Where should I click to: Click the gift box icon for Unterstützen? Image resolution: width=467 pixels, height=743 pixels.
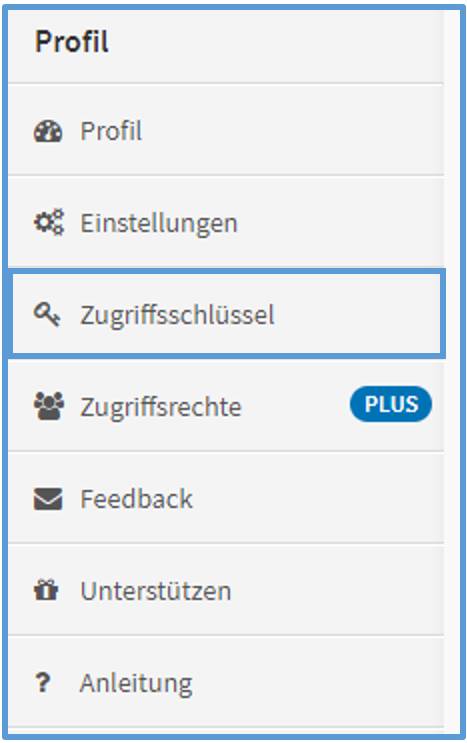pos(46,590)
